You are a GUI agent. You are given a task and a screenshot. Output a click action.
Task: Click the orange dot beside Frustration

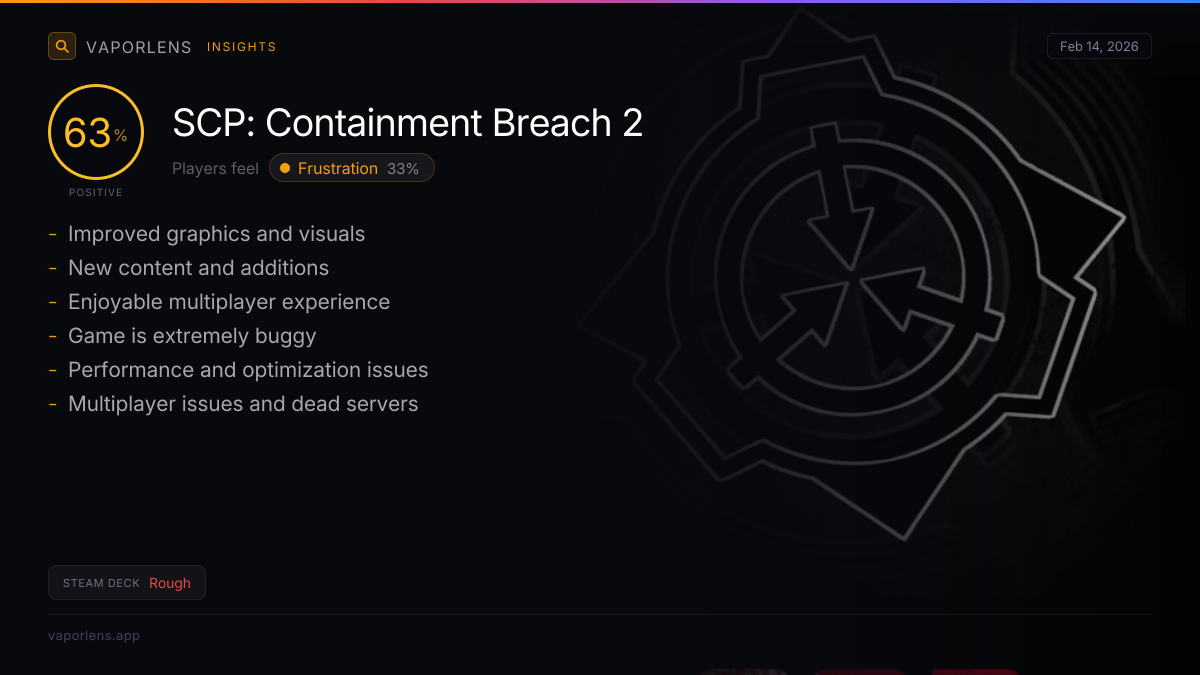(x=285, y=168)
